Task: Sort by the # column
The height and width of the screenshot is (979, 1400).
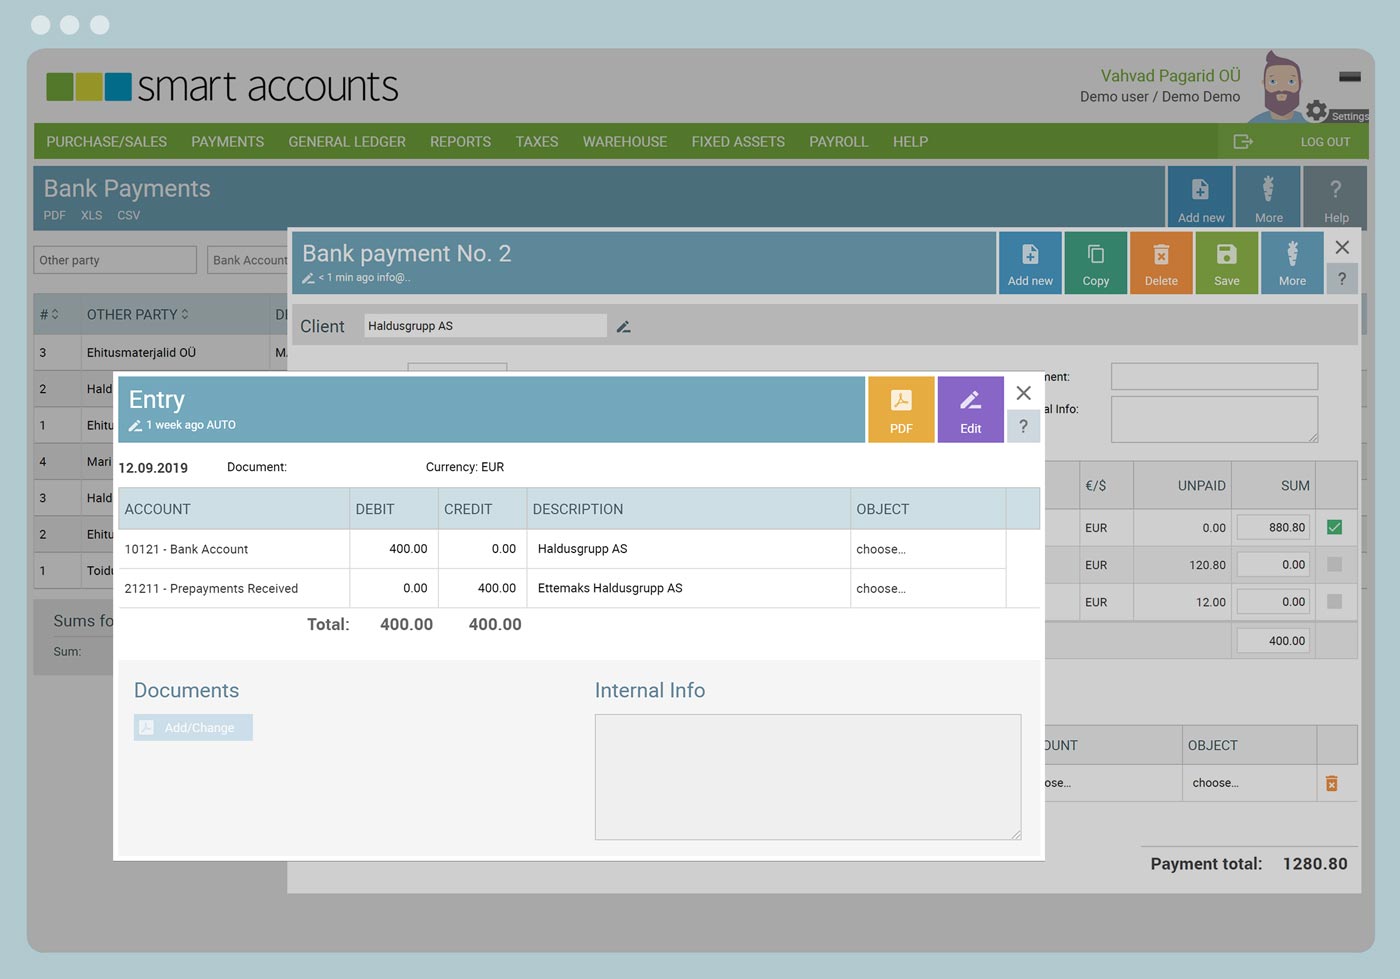Action: click(49, 314)
